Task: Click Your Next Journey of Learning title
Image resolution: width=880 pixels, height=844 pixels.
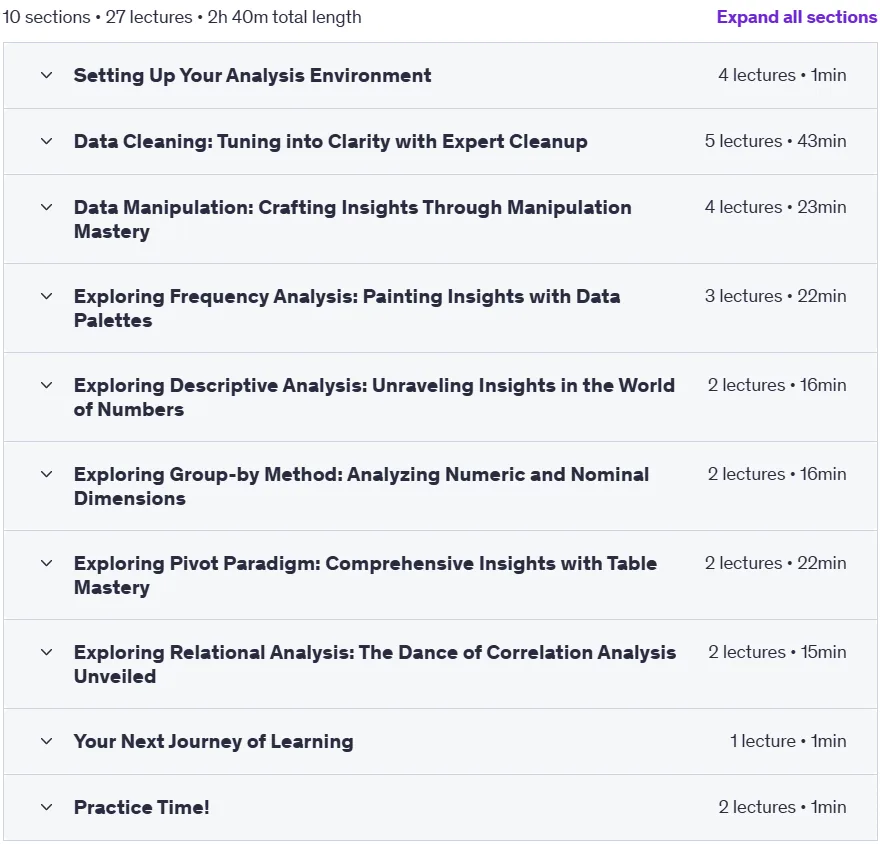Action: 213,741
